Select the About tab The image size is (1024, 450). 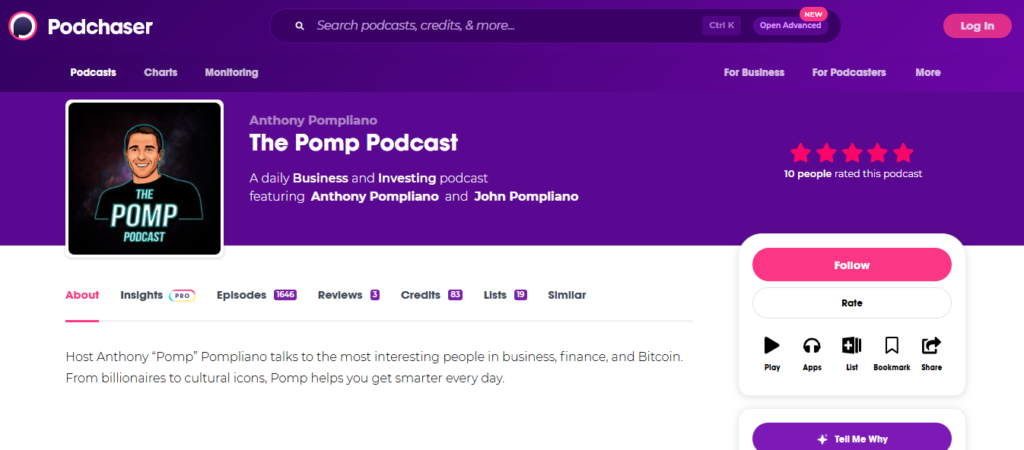point(82,295)
